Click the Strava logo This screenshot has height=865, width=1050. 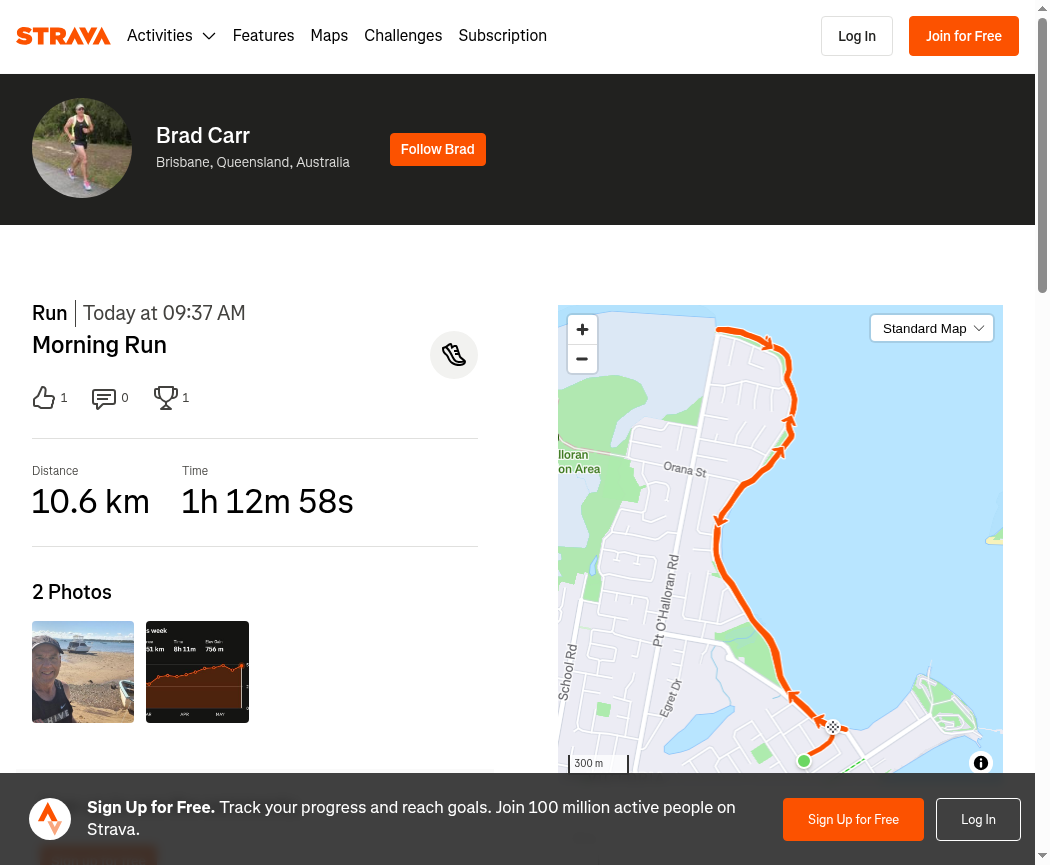tap(63, 36)
